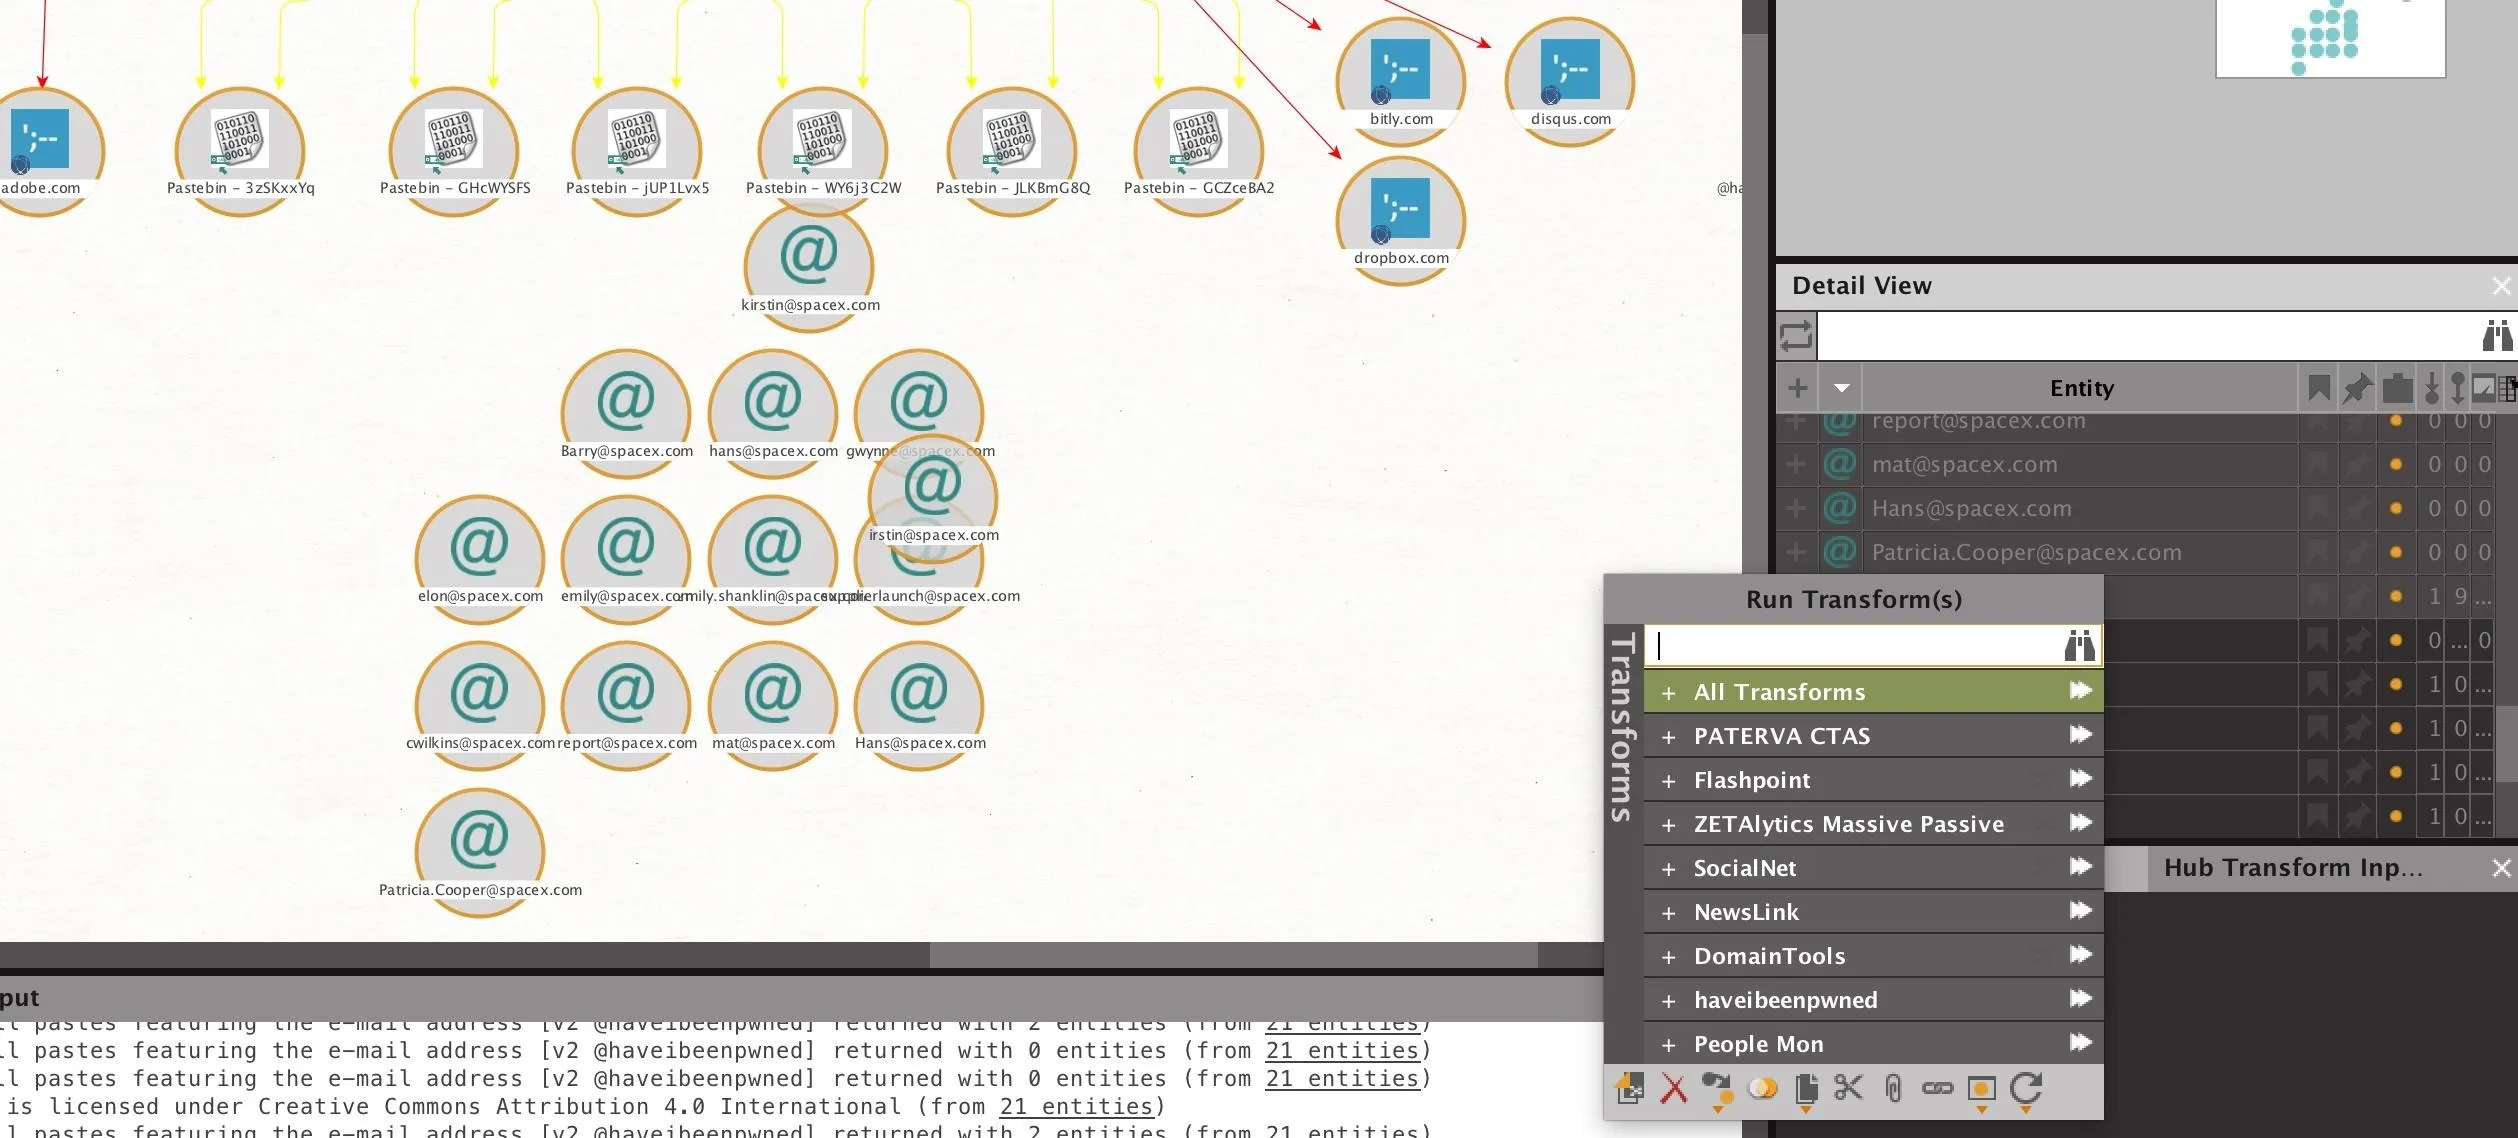Close the Hub Transform Inp... panel

pyautogui.click(x=2501, y=868)
